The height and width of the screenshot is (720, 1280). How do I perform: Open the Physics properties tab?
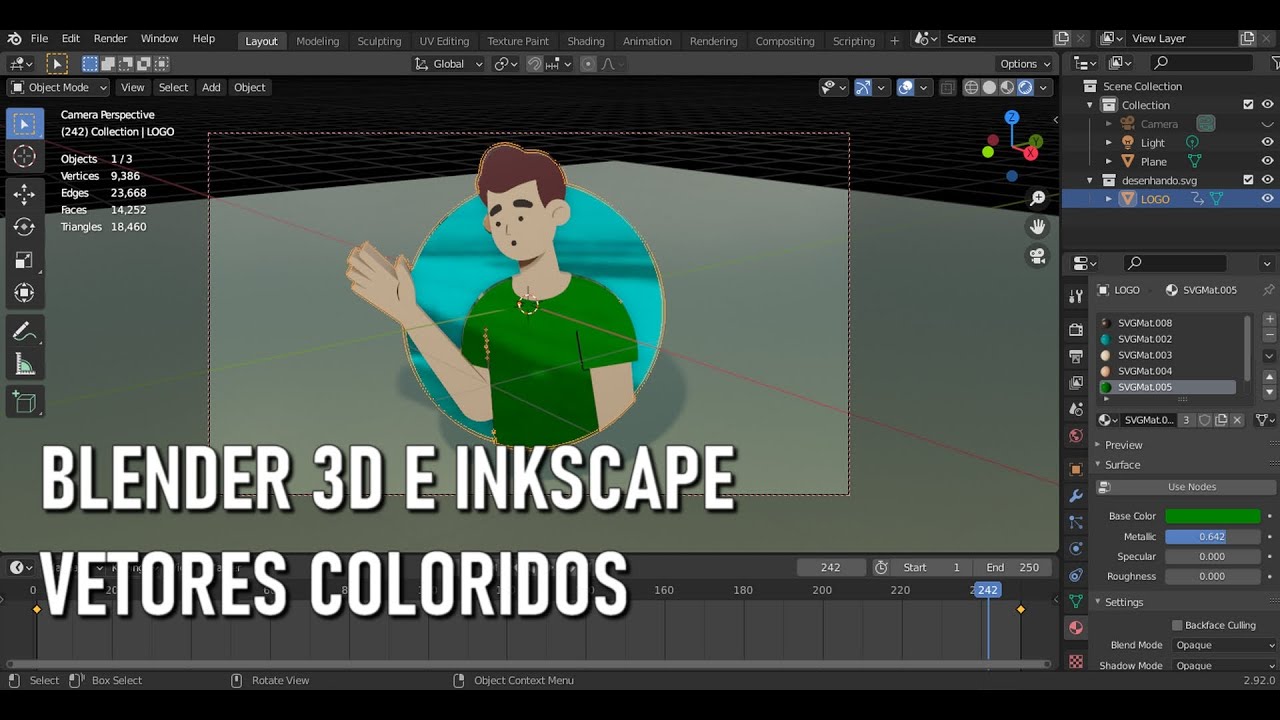1076,548
